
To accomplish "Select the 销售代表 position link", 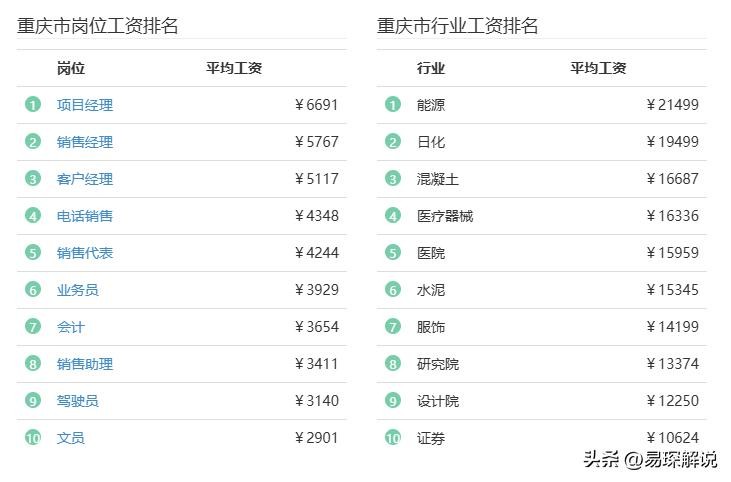I will pos(85,253).
